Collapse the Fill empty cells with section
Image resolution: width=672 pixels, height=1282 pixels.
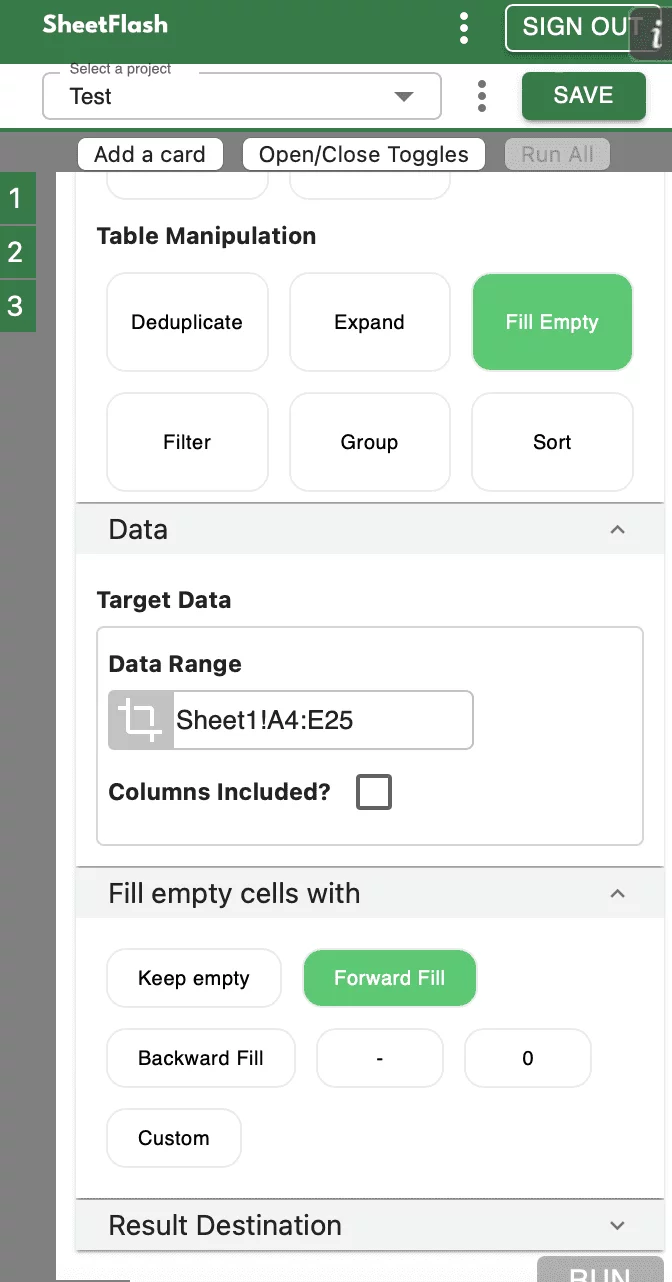pos(617,894)
